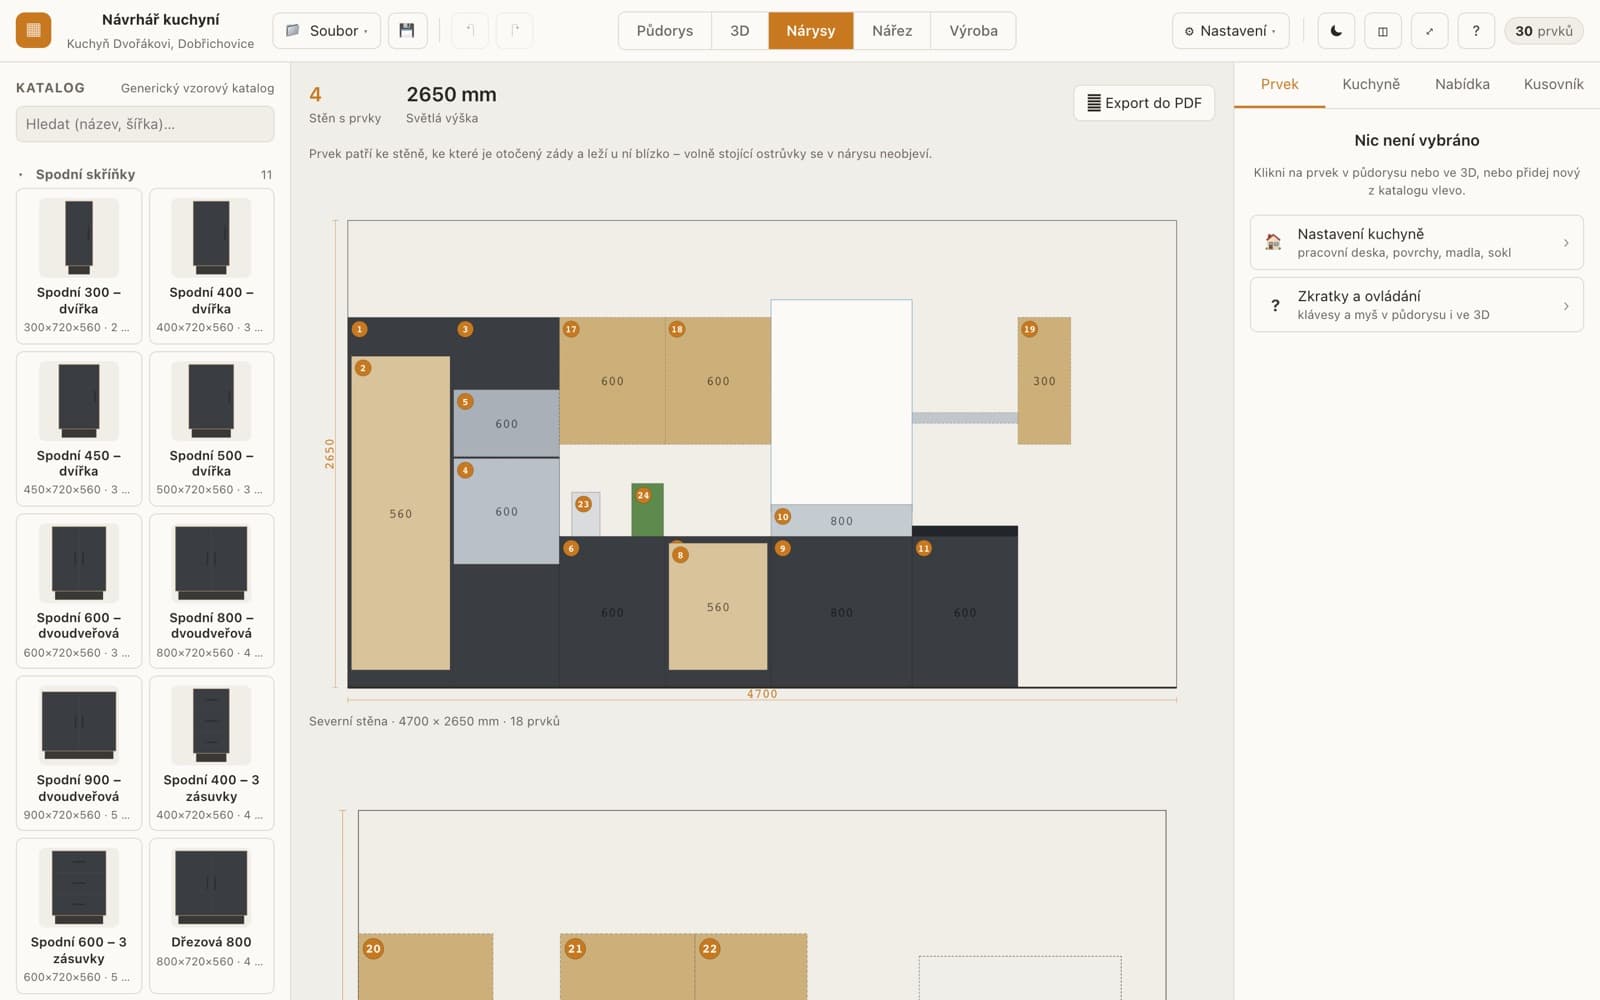Switch to the Půdorys view tab

pos(665,31)
